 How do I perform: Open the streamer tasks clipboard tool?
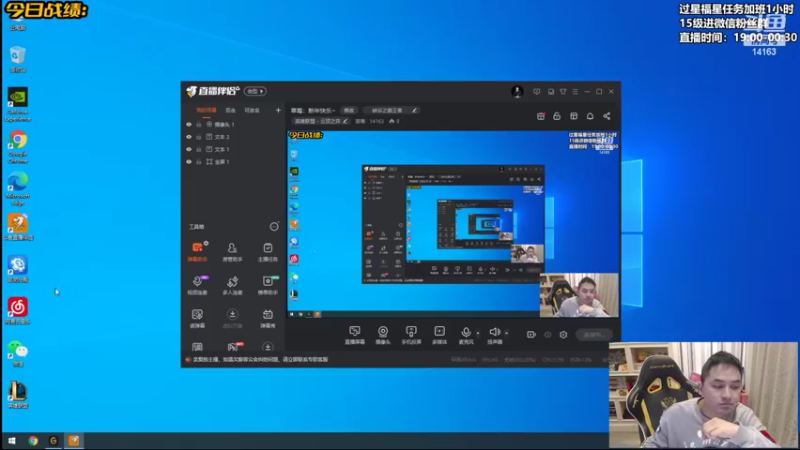pyautogui.click(x=267, y=252)
